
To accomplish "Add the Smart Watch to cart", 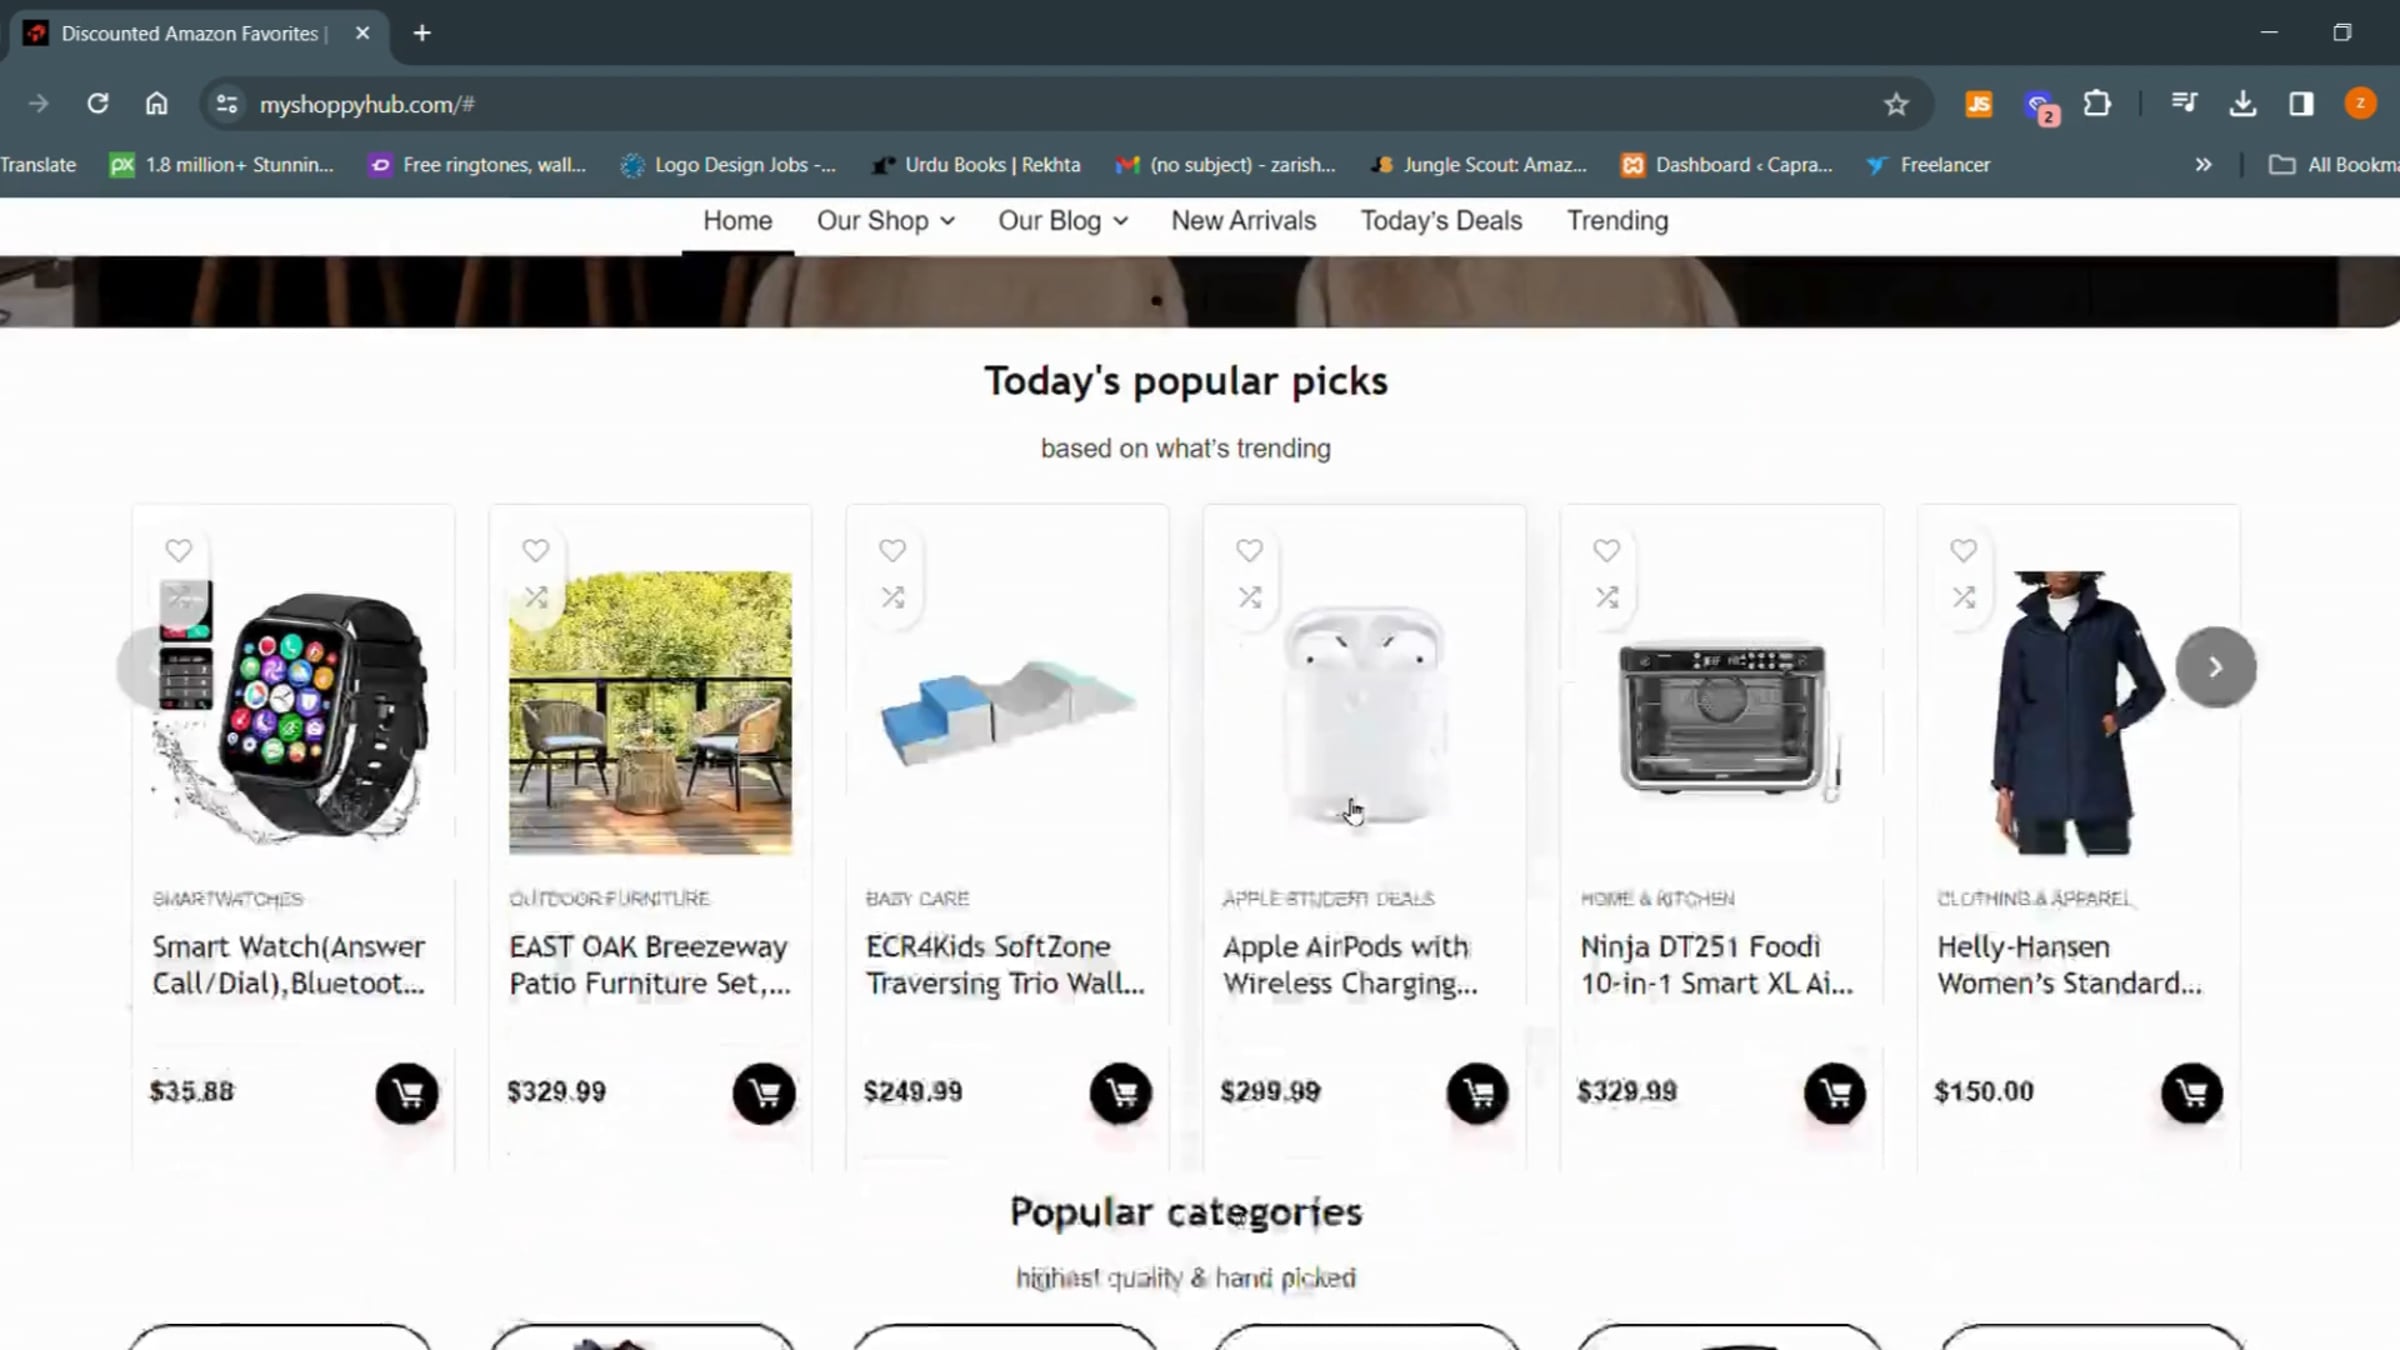I will pyautogui.click(x=407, y=1092).
